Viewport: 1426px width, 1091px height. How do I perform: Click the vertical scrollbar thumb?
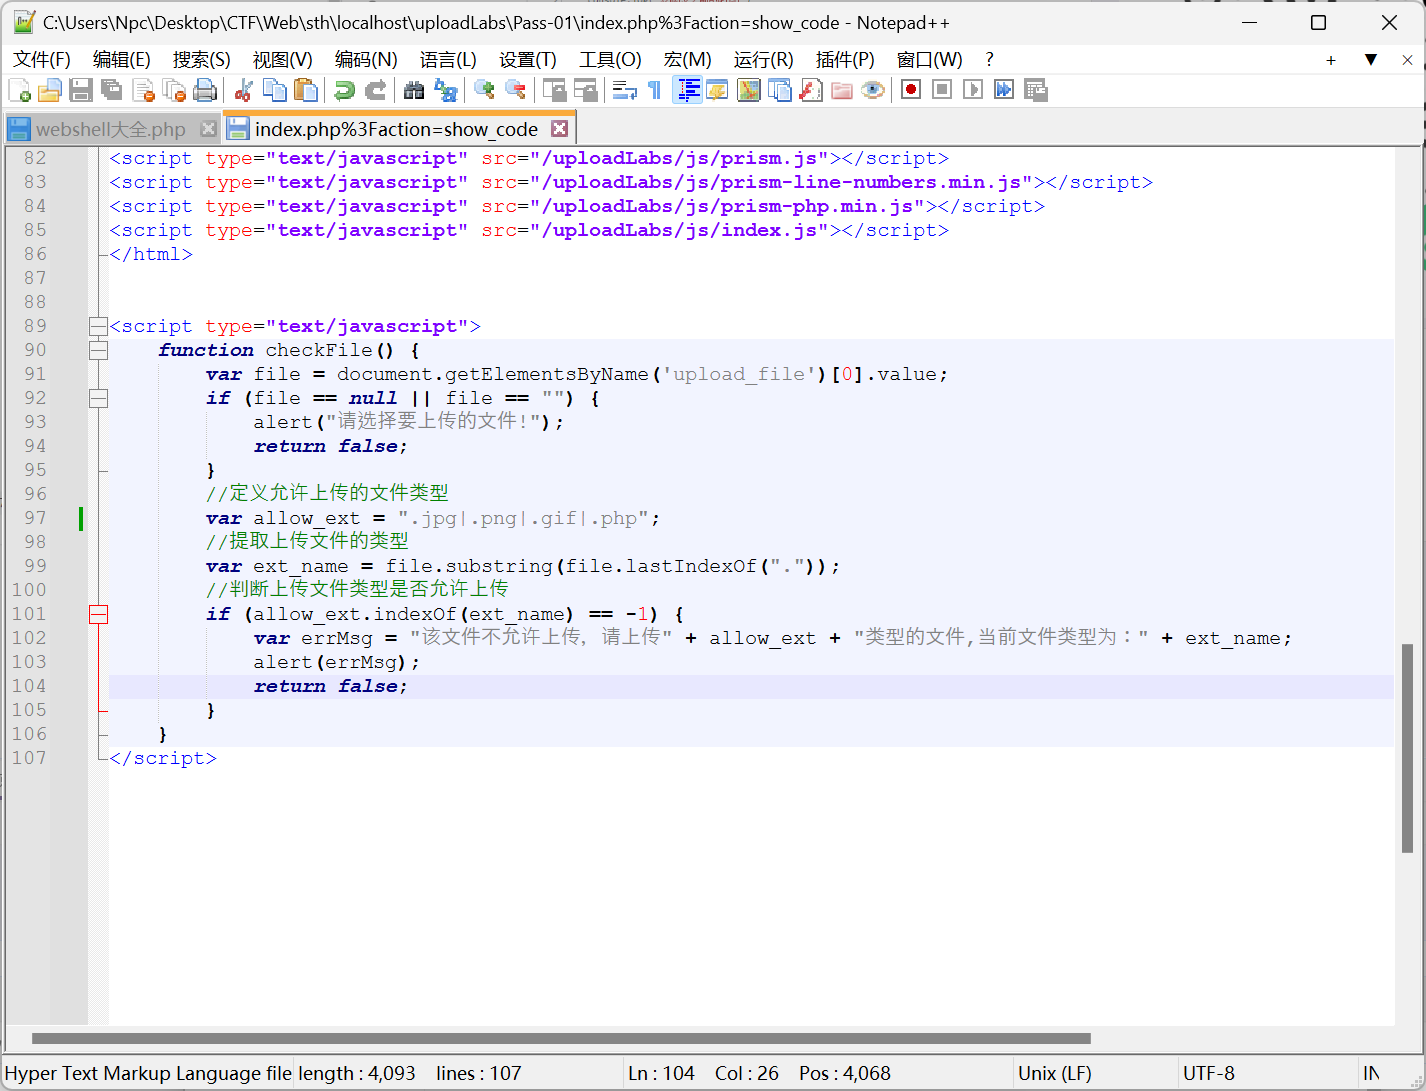[x=1407, y=748]
